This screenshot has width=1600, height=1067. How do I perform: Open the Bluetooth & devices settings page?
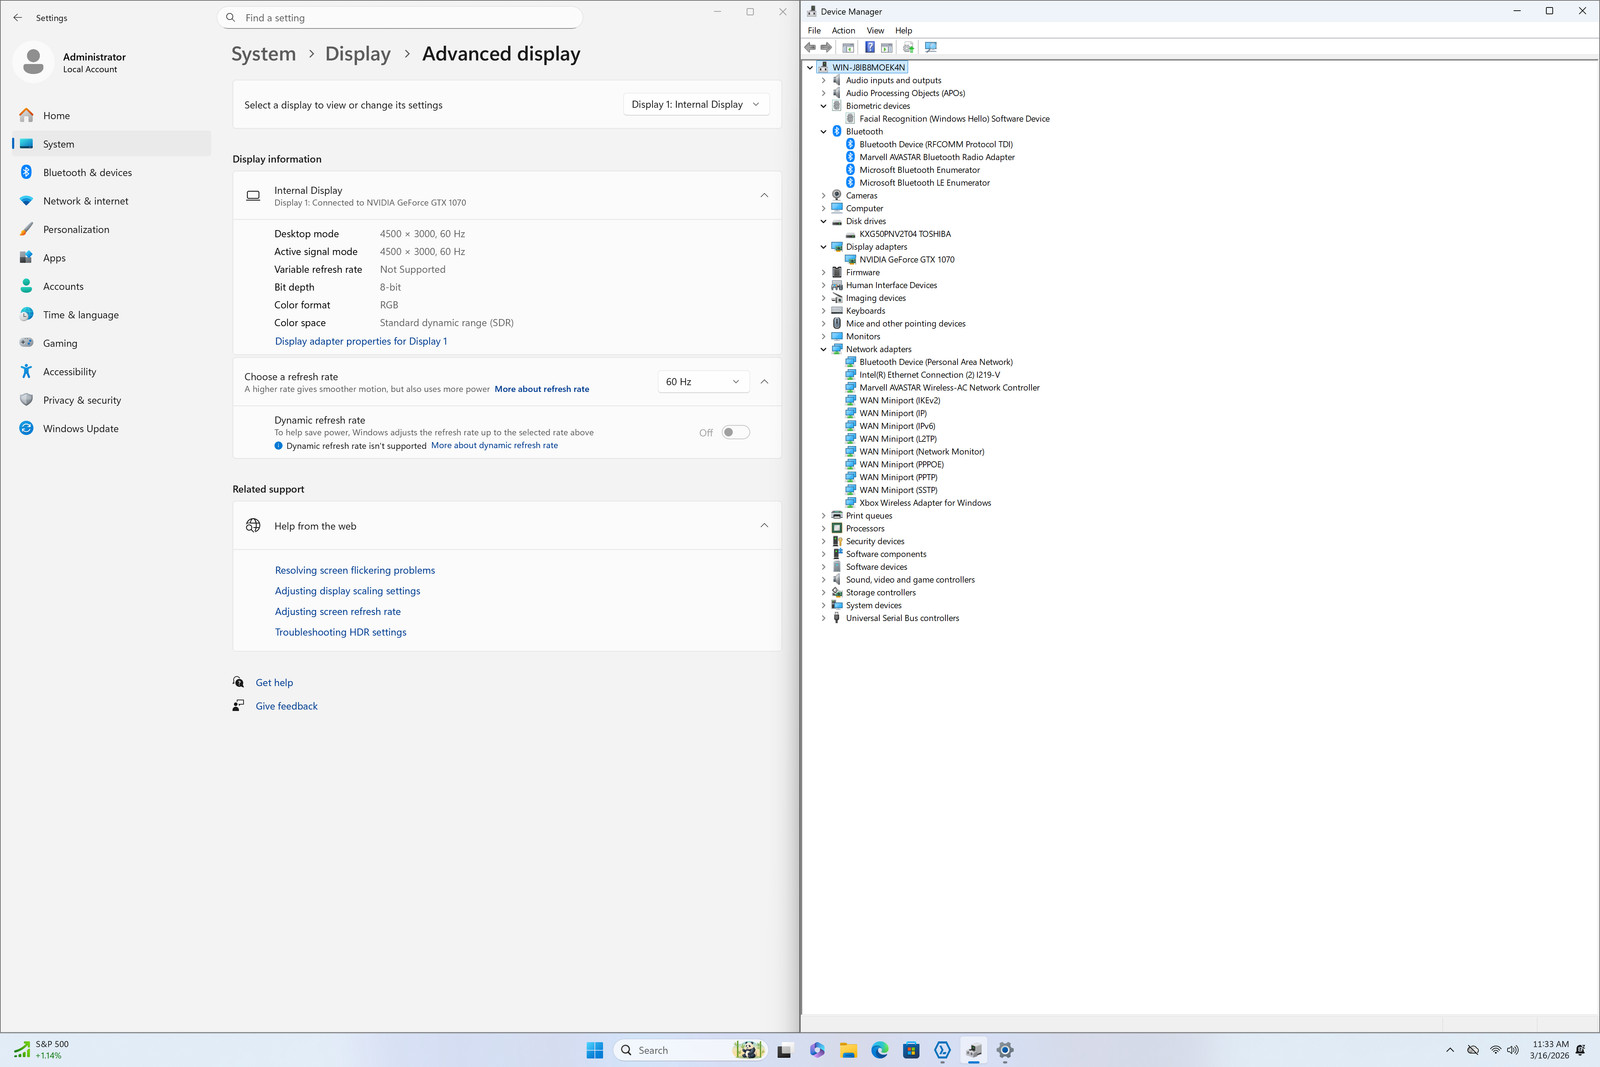coord(87,173)
